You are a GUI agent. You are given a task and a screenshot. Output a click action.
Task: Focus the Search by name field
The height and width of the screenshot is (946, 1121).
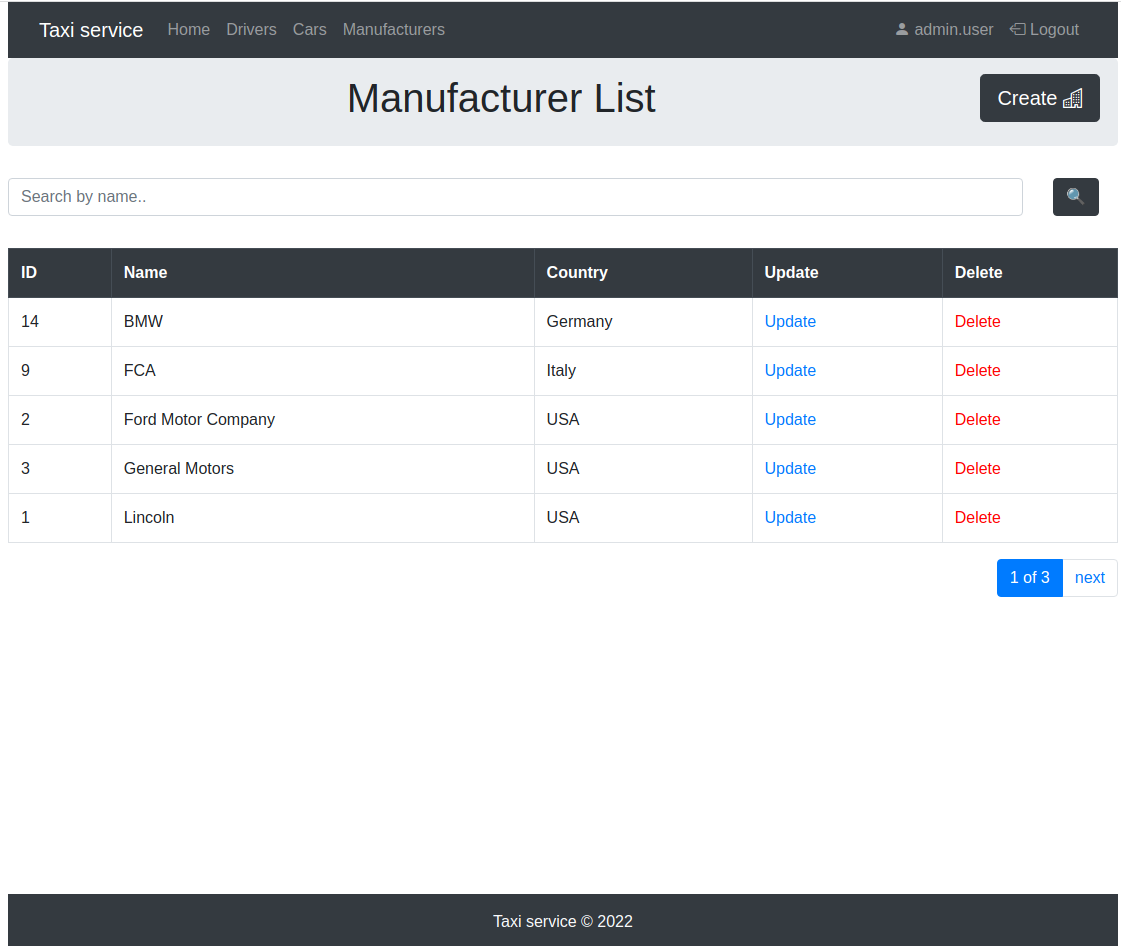click(x=515, y=197)
